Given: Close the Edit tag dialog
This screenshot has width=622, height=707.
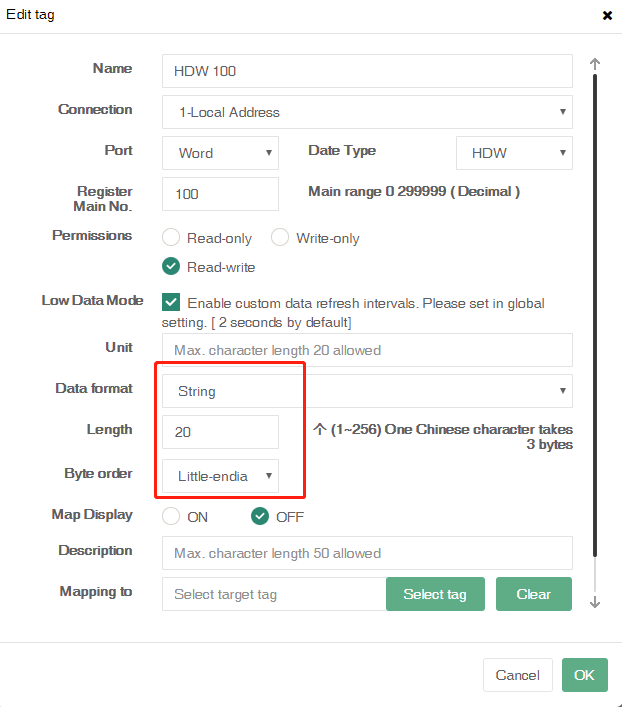Looking at the screenshot, I should [607, 16].
